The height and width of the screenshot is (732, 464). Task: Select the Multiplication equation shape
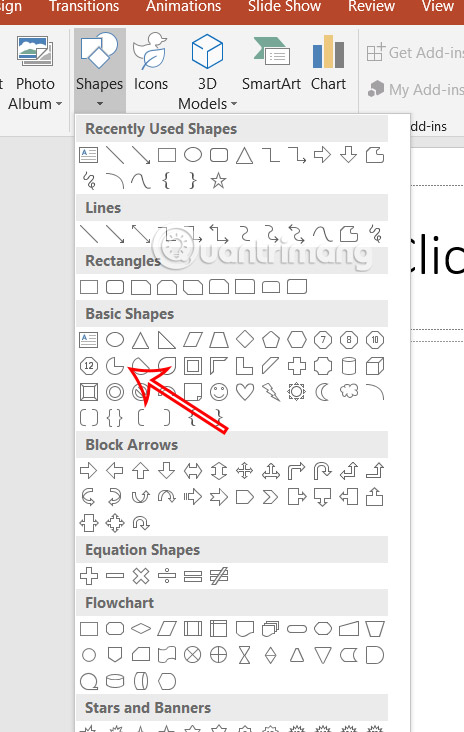coord(141,576)
